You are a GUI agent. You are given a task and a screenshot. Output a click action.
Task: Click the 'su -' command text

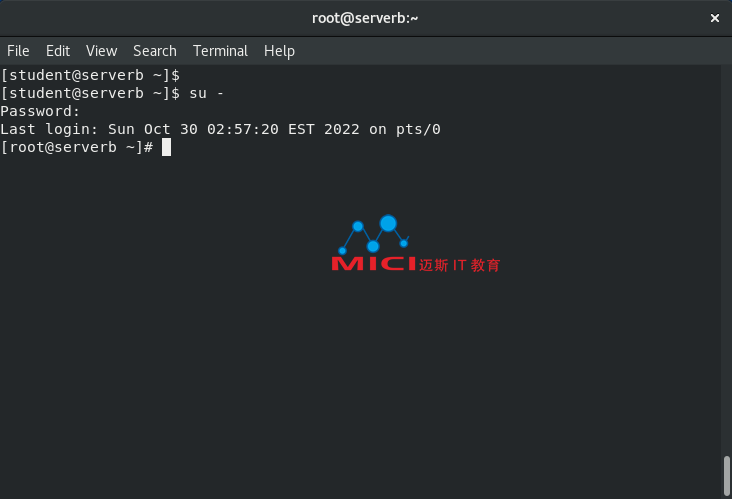pos(206,93)
